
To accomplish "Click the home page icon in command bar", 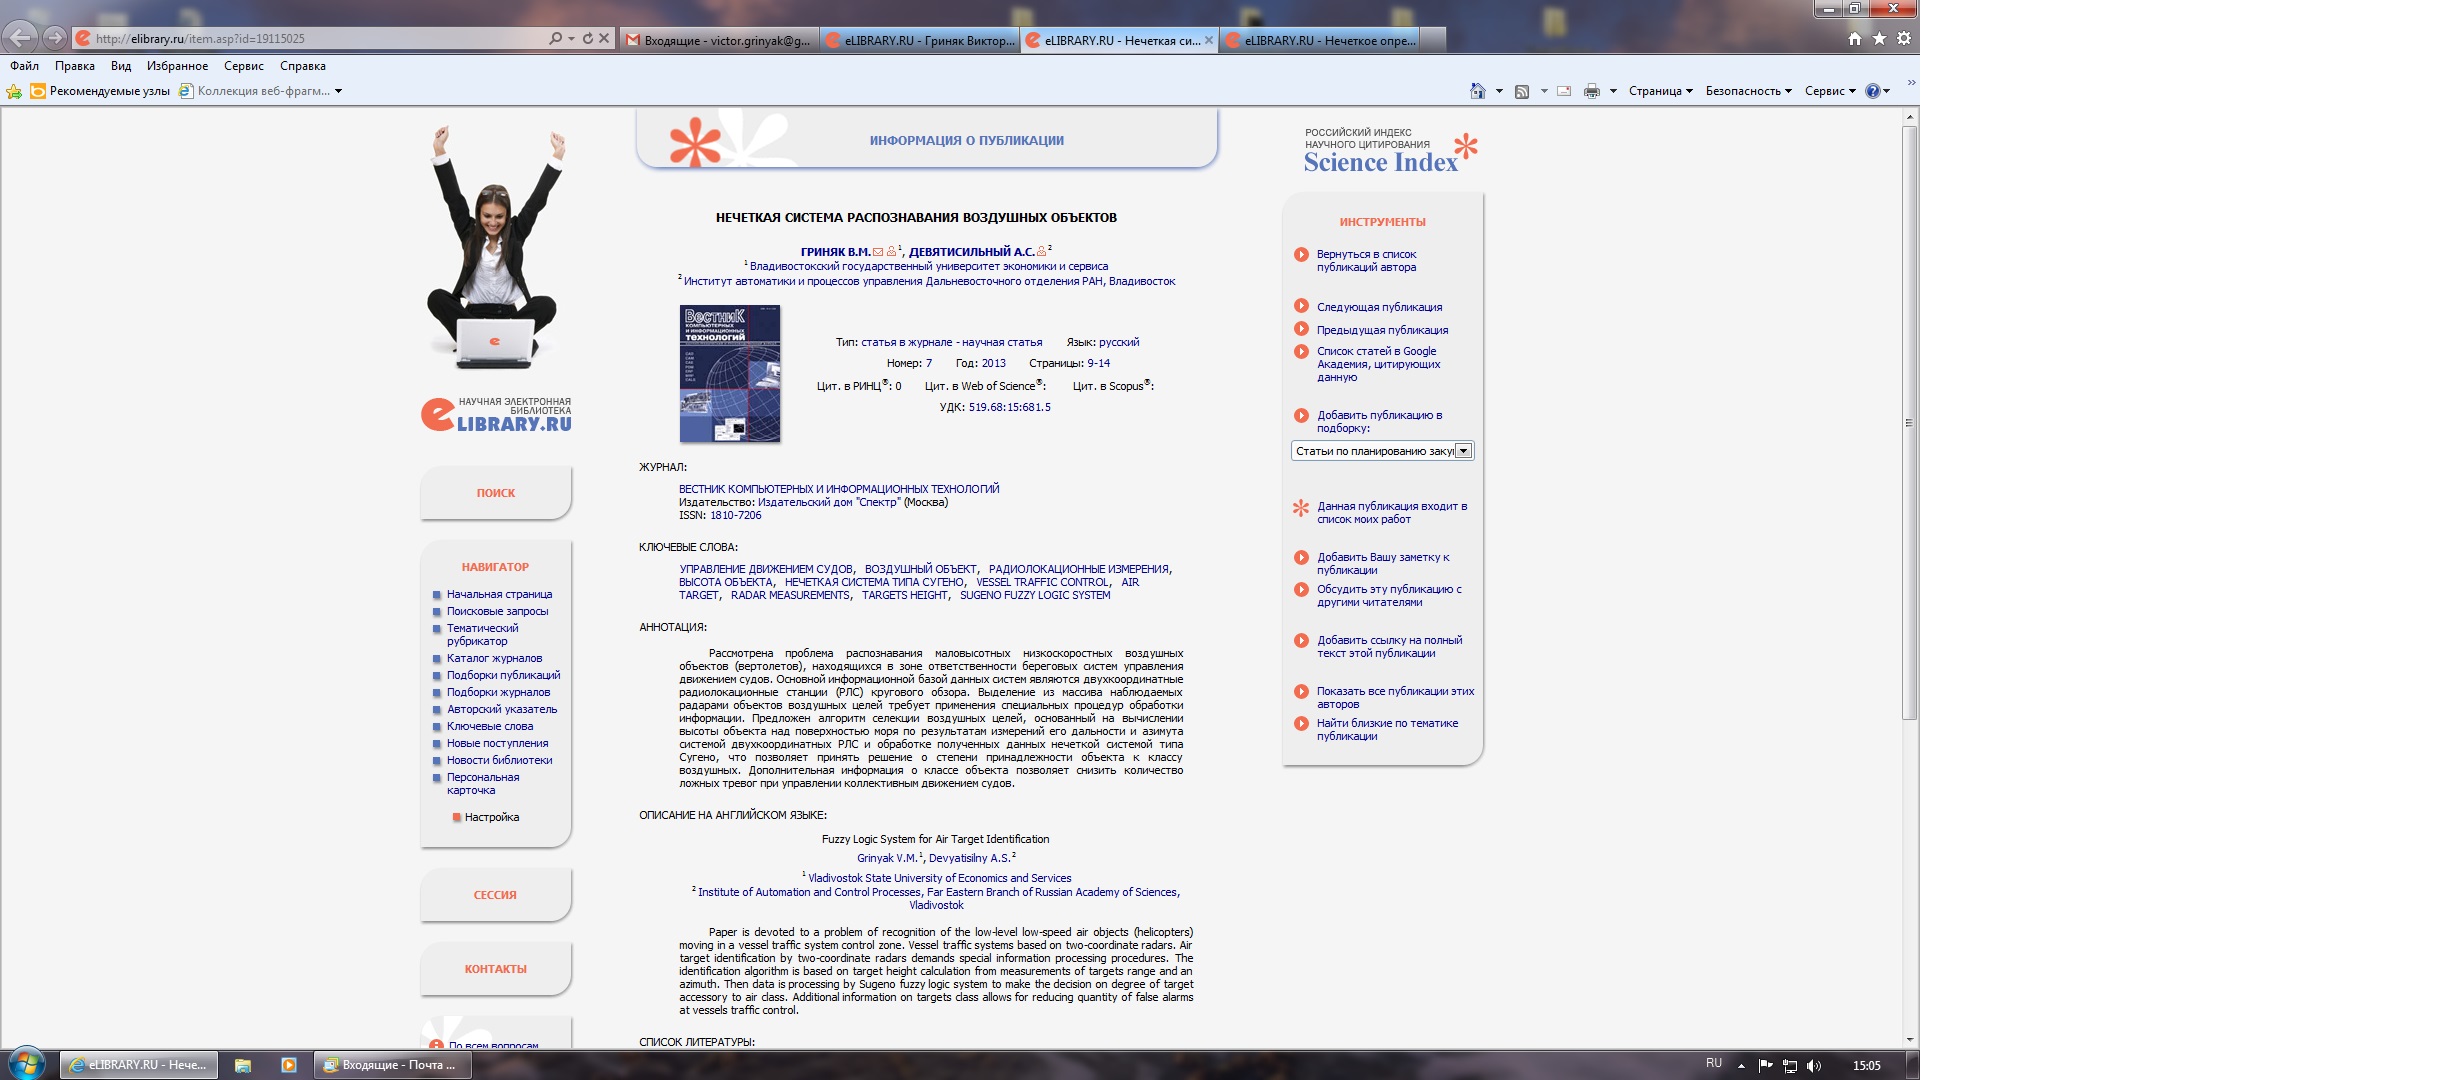I will point(1477,91).
